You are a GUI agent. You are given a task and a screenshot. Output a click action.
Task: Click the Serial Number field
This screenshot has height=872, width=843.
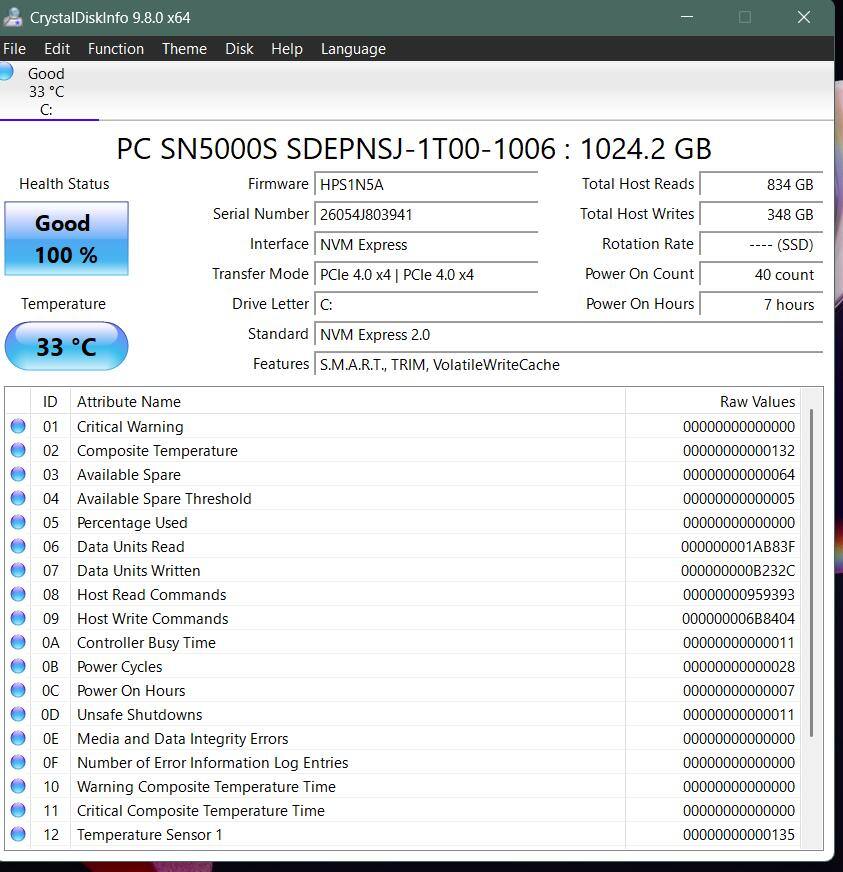(426, 215)
